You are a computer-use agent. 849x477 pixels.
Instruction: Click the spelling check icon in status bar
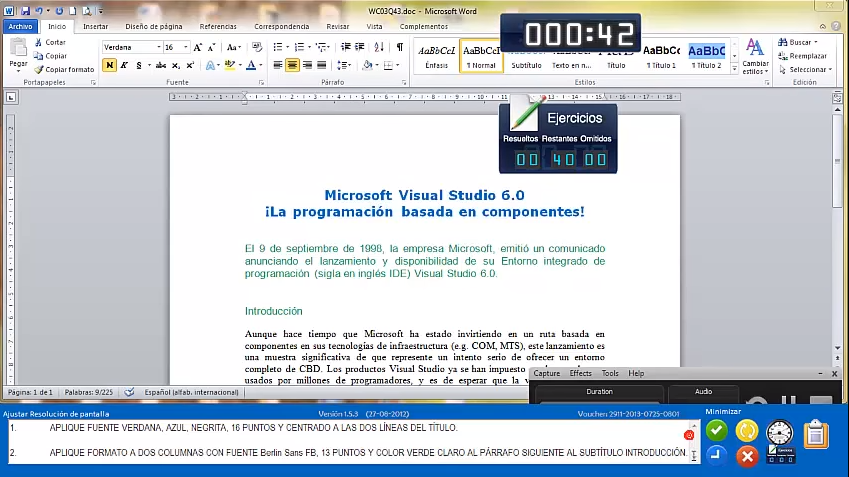tap(129, 392)
